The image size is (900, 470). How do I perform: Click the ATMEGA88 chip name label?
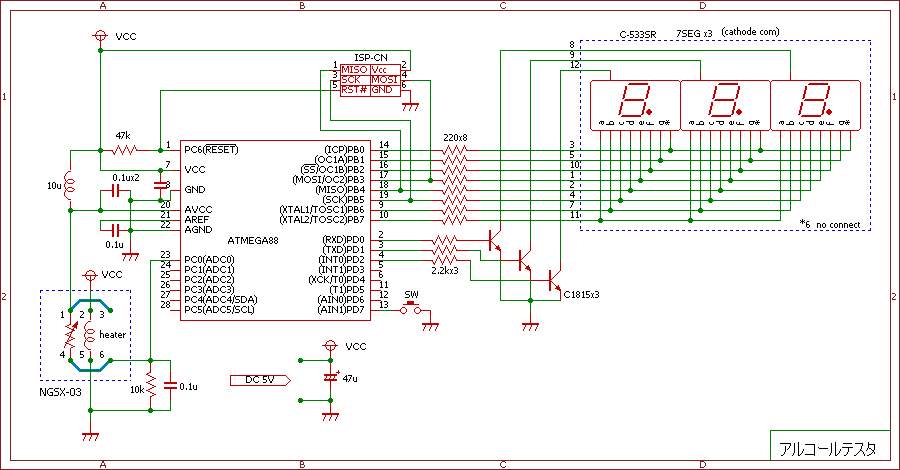pyautogui.click(x=253, y=240)
